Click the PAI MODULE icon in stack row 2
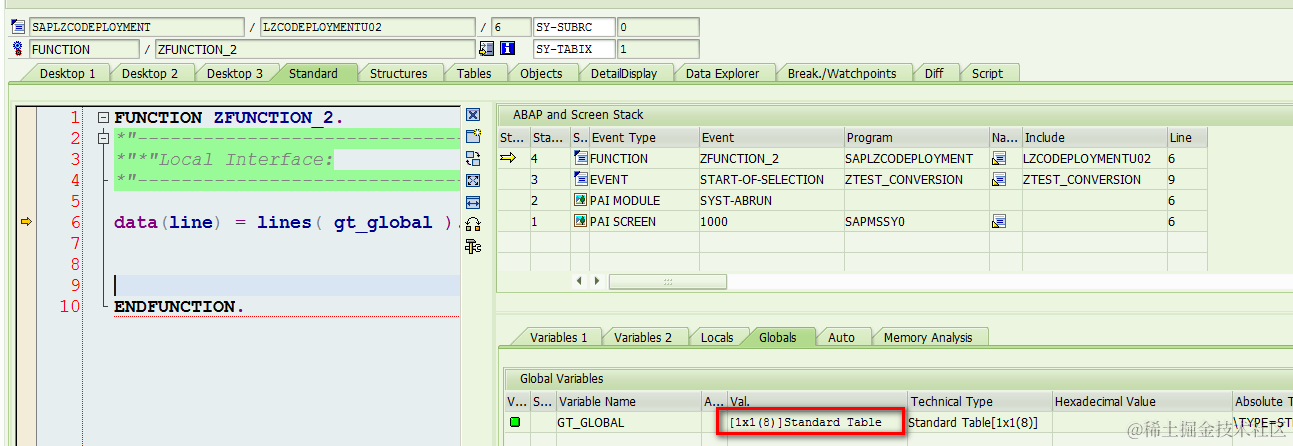This screenshot has height=446, width=1293. pos(581,200)
